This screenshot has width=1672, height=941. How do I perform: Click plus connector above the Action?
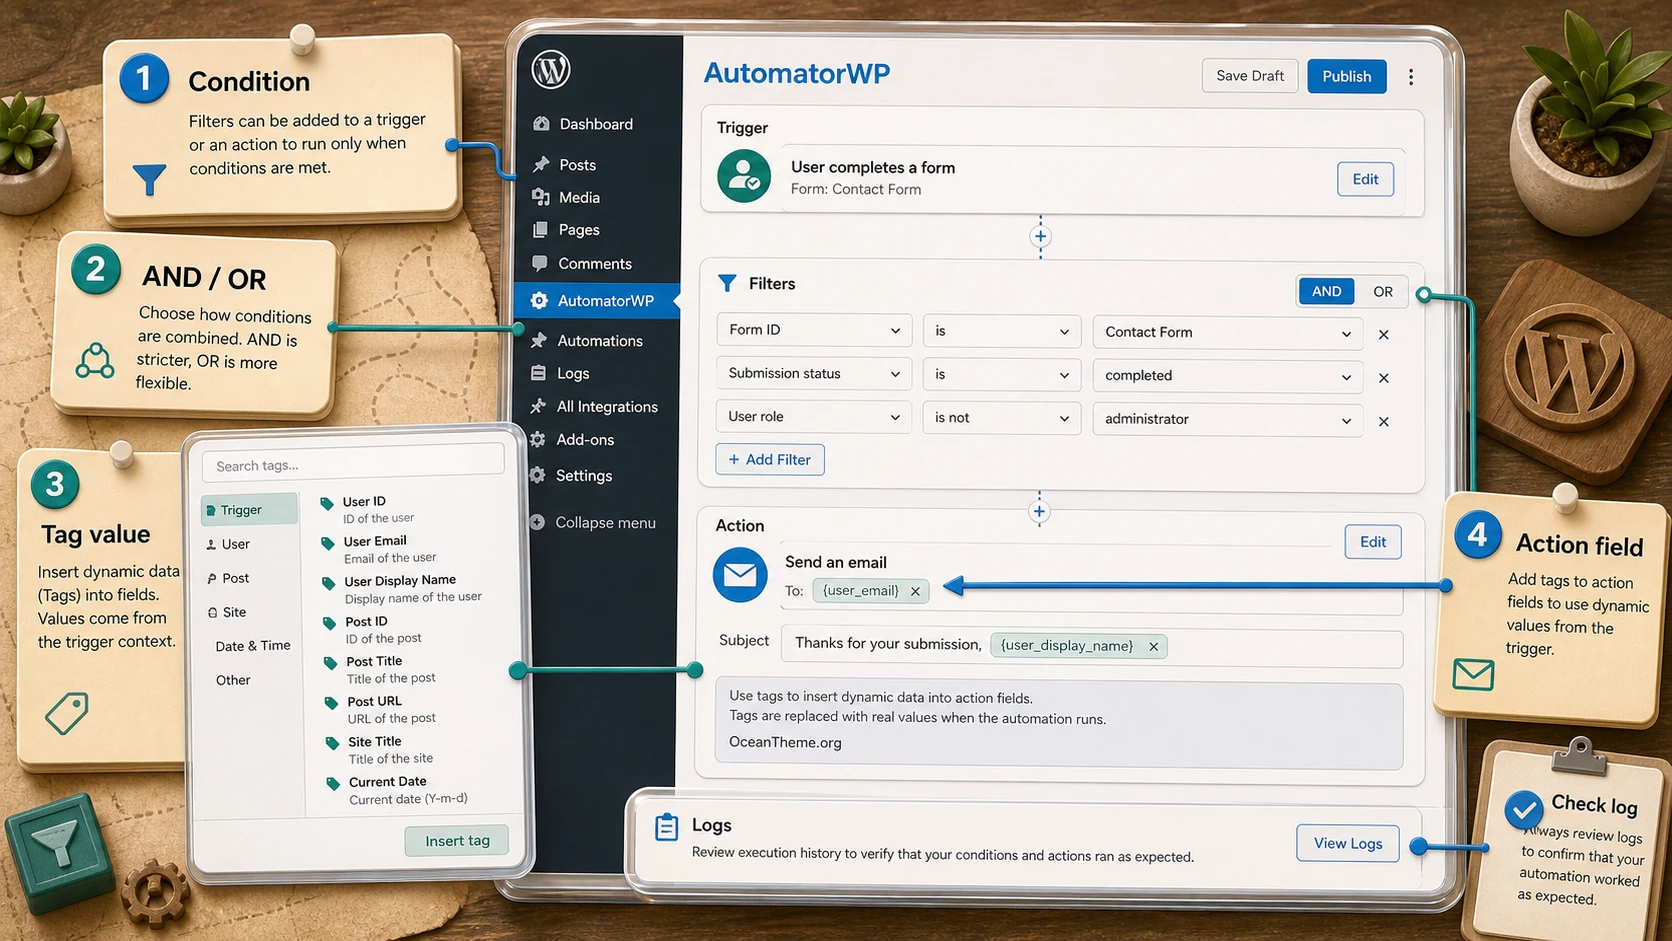(x=1039, y=512)
